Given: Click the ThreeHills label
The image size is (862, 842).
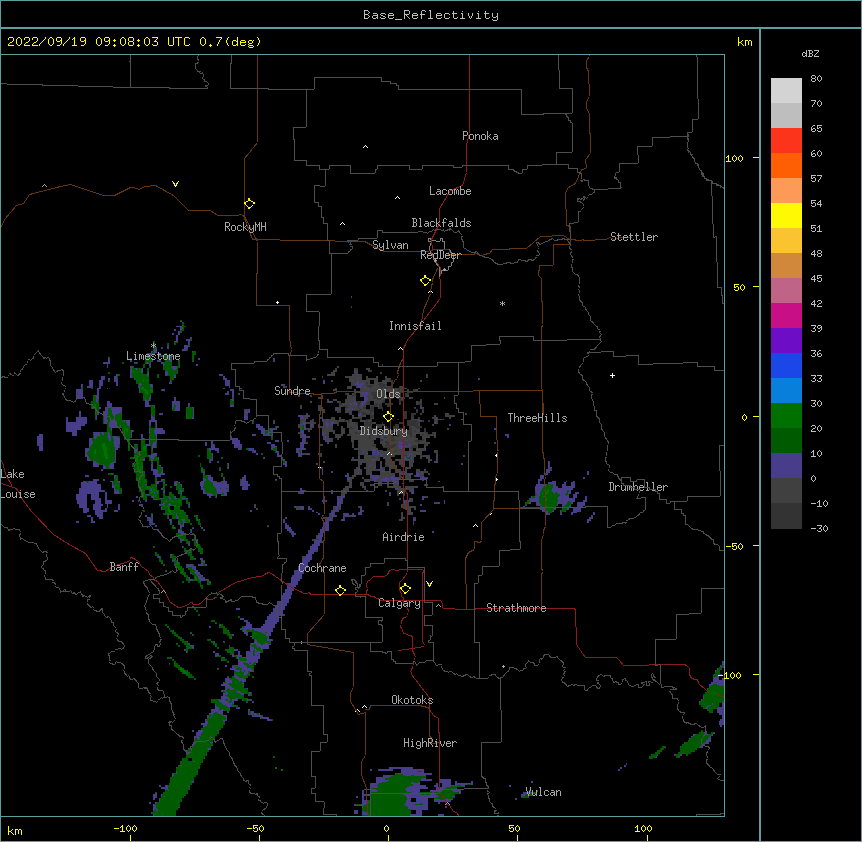Looking at the screenshot, I should 537,418.
